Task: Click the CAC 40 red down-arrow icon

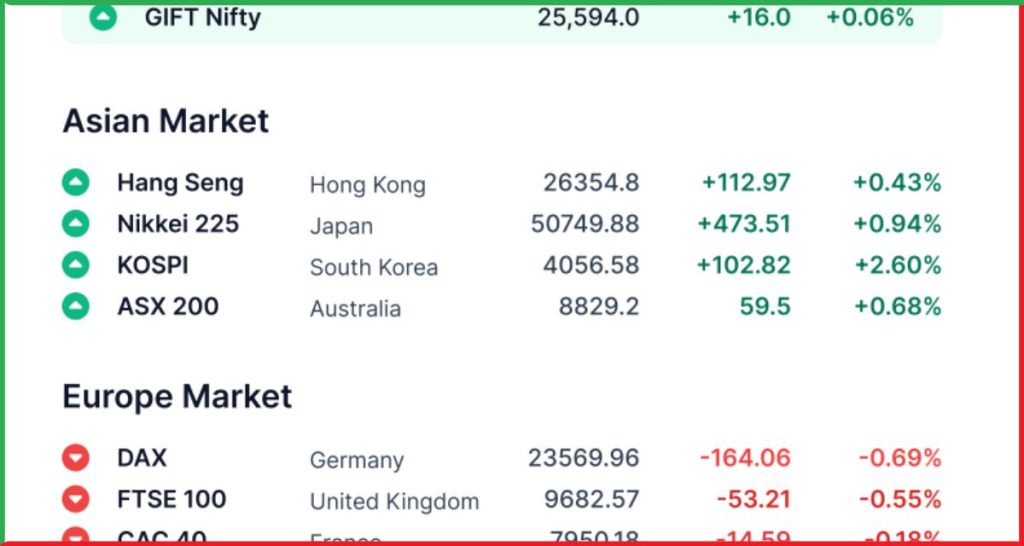Action: click(x=76, y=536)
